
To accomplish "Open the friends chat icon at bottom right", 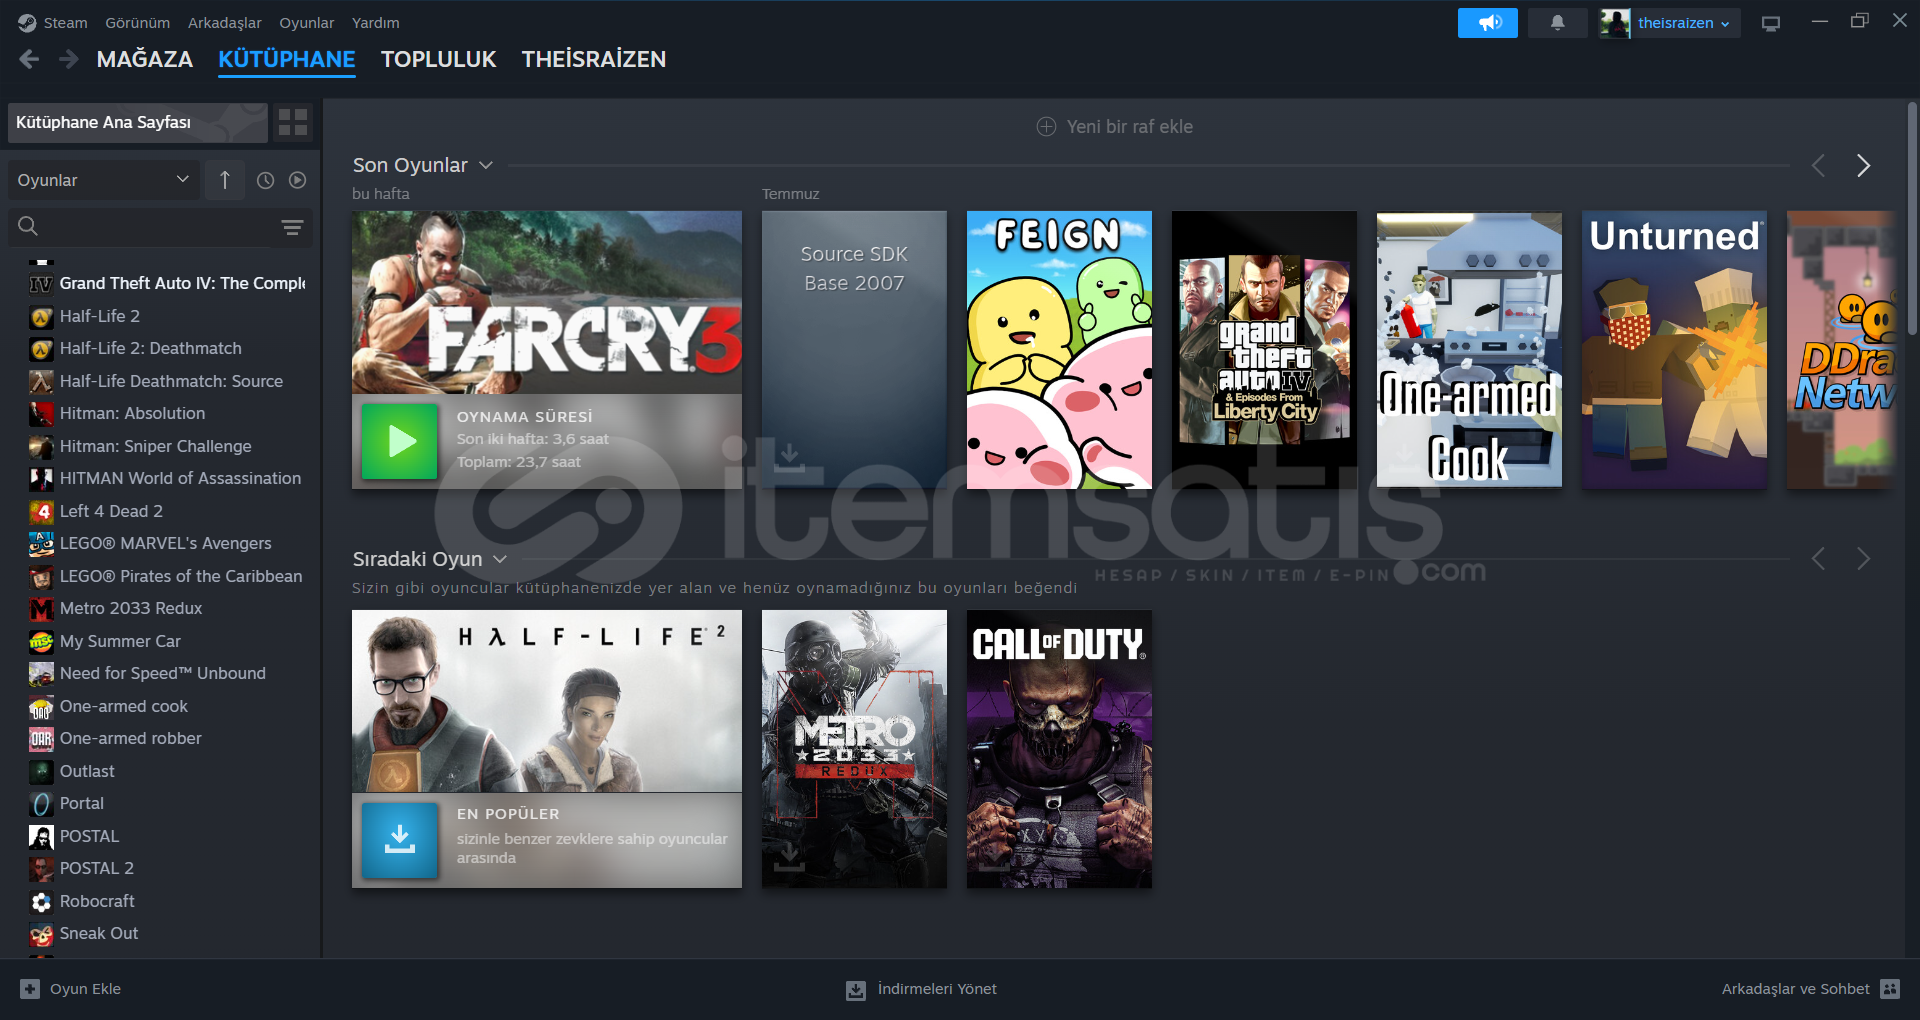I will click(1890, 989).
